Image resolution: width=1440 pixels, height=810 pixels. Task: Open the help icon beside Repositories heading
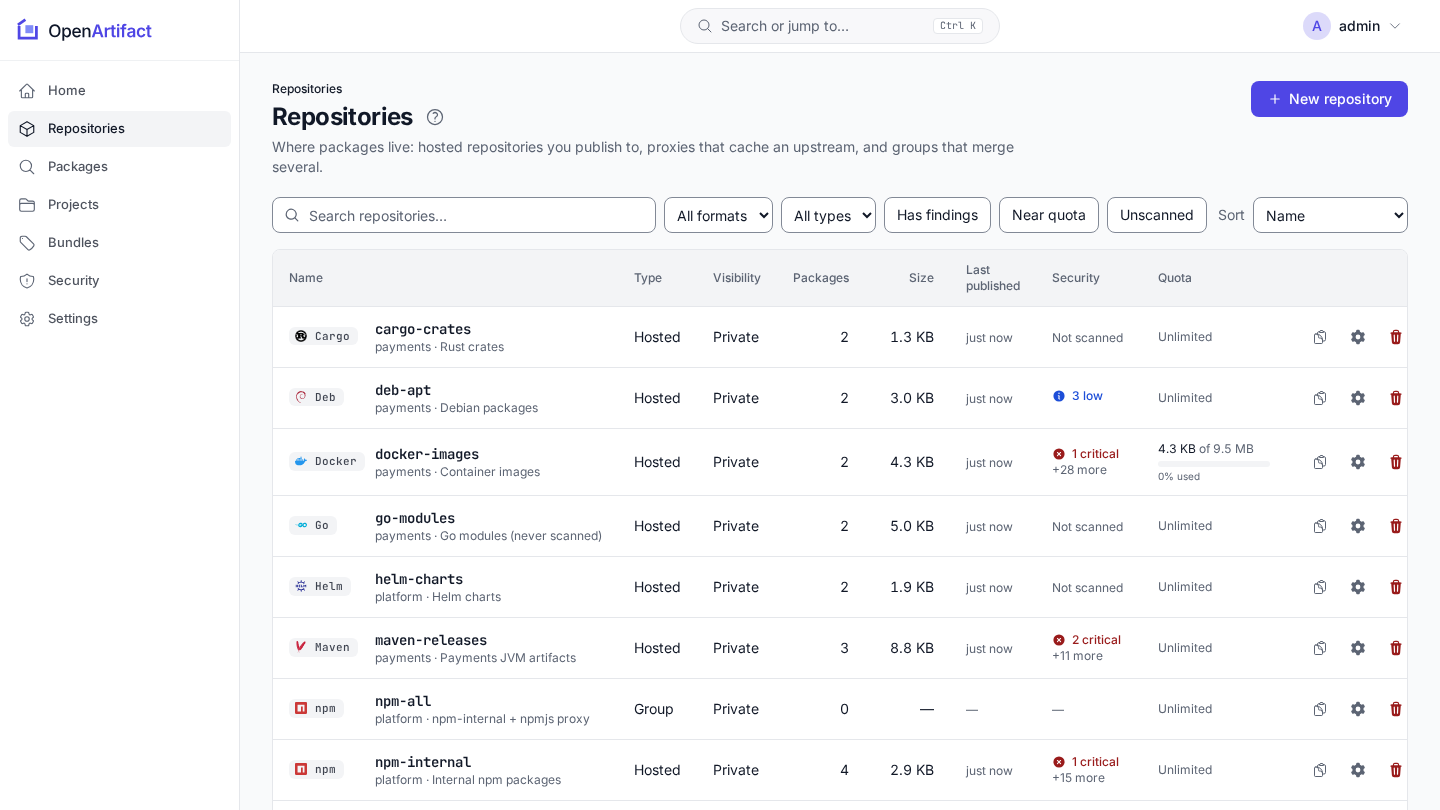coord(435,117)
